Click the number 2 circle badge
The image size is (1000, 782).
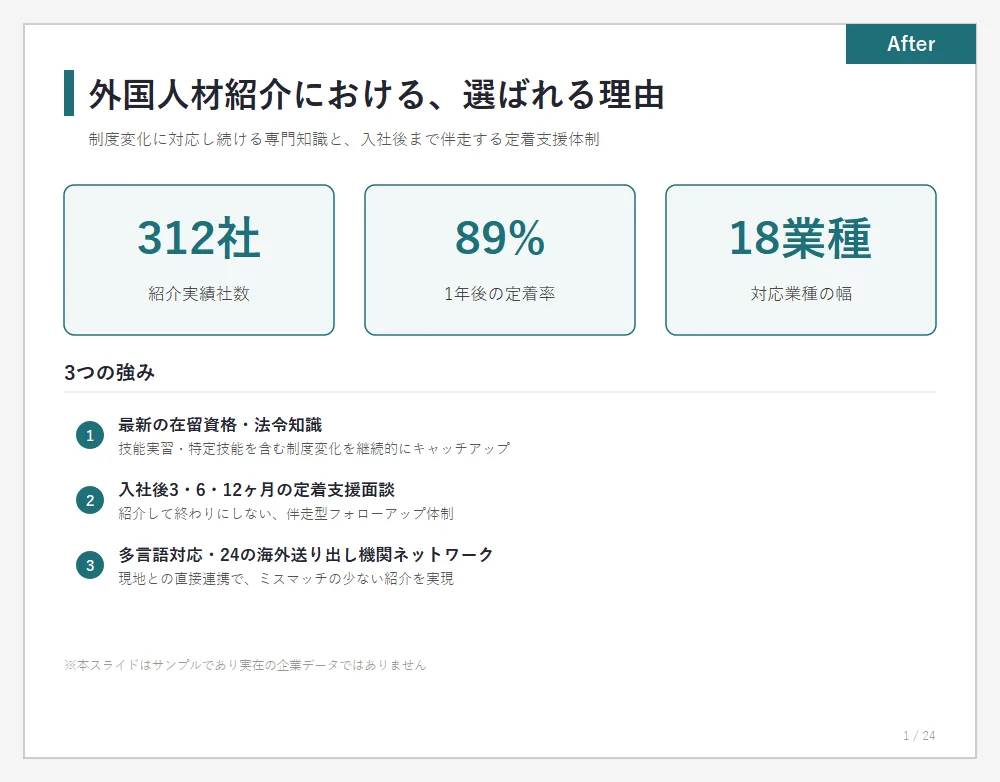coord(90,501)
